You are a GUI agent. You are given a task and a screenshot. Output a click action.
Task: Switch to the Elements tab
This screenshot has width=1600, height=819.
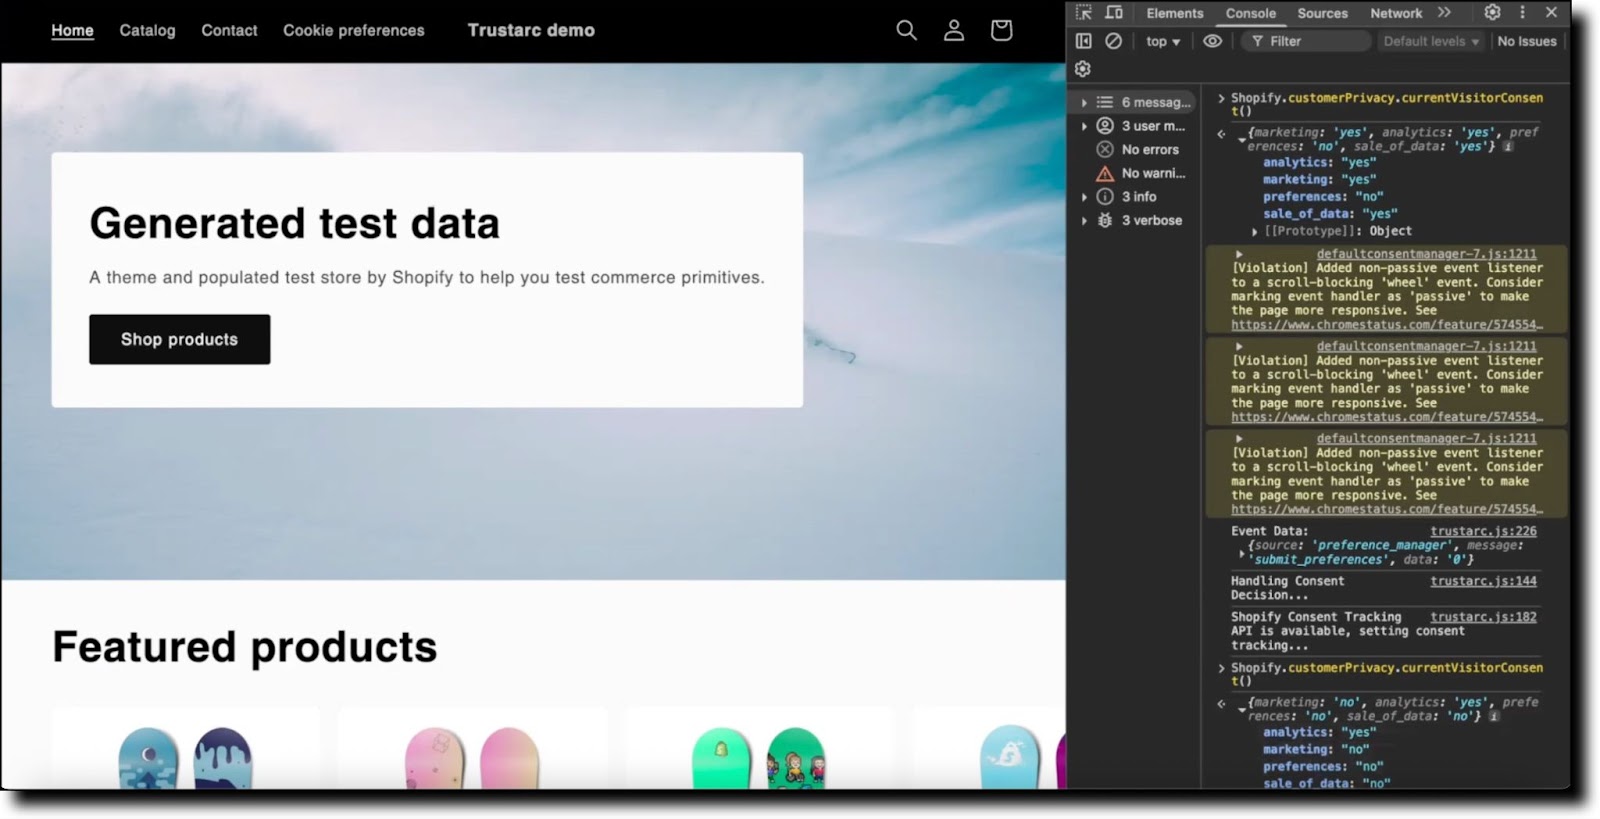click(1174, 13)
